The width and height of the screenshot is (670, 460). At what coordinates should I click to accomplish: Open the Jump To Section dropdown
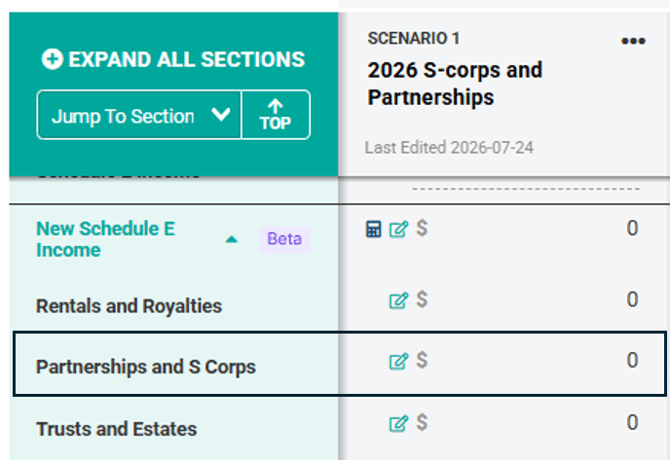139,115
